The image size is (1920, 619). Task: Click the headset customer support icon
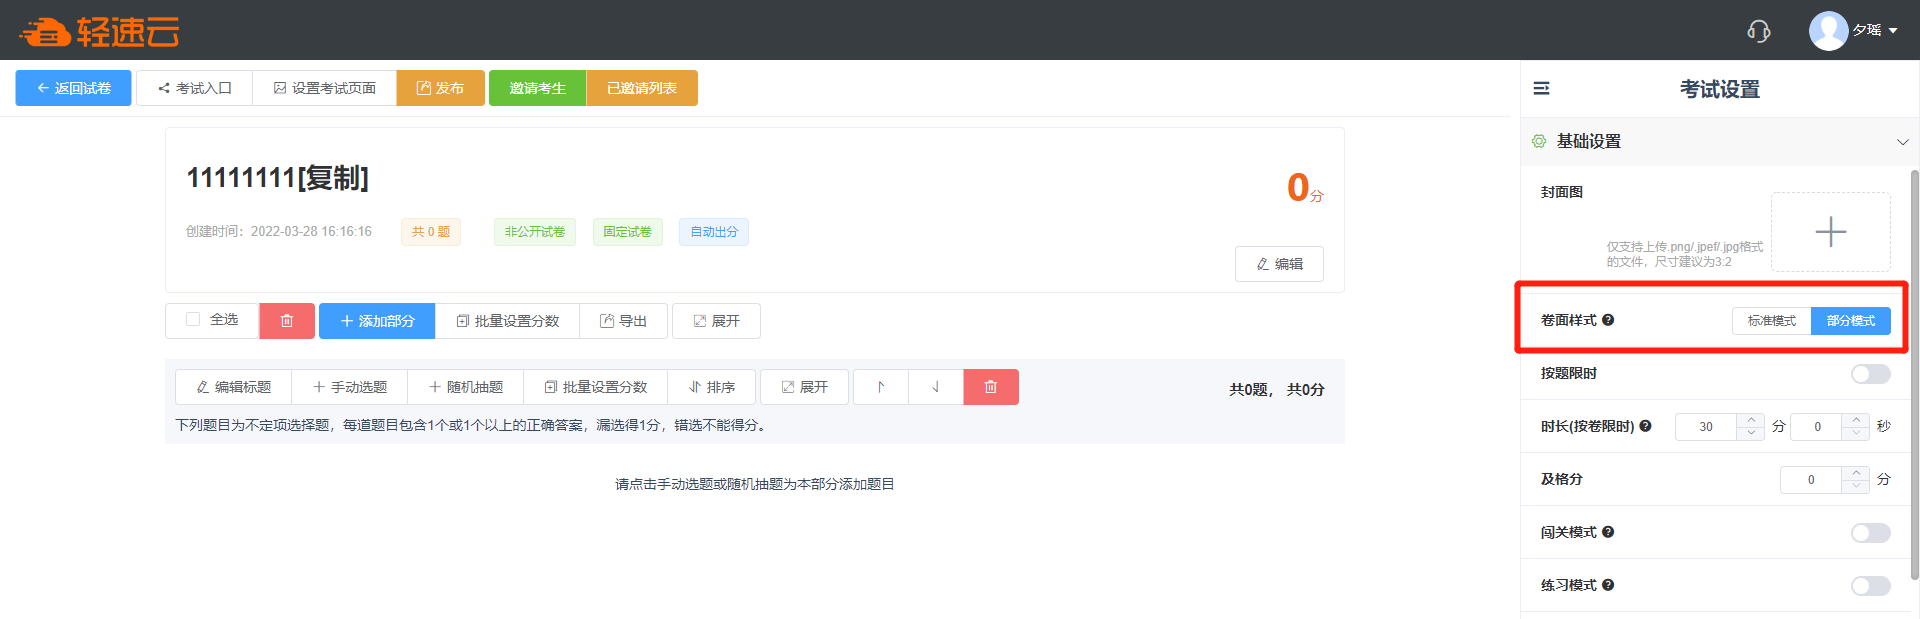coord(1758,31)
